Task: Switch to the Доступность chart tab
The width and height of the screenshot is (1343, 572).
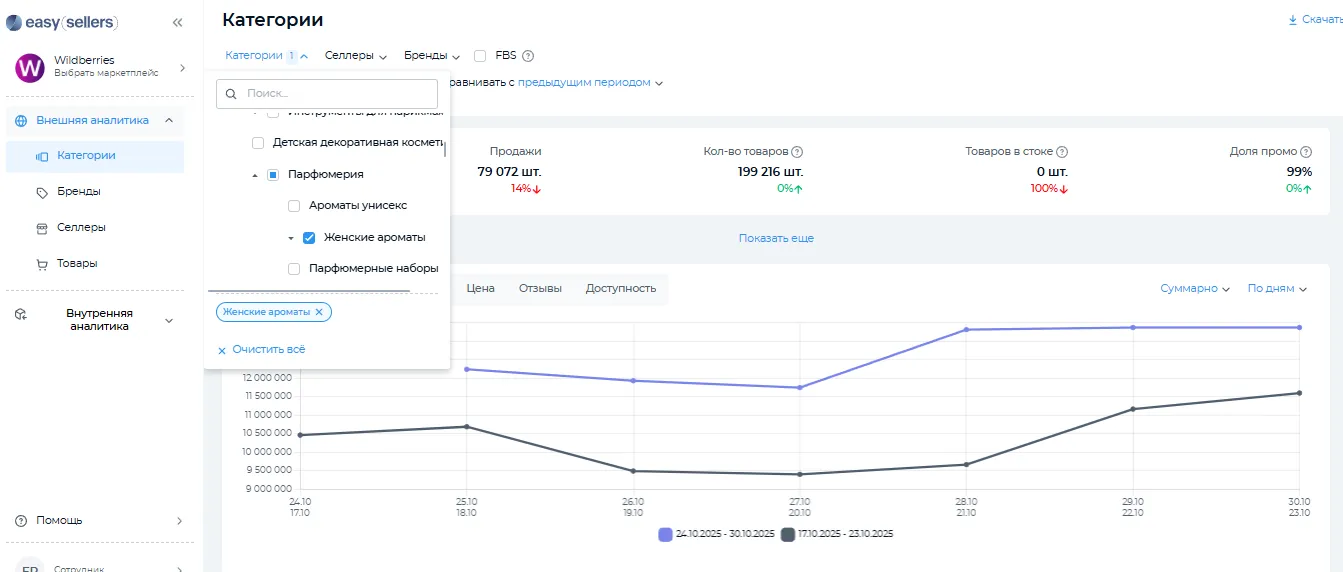Action: [621, 289]
